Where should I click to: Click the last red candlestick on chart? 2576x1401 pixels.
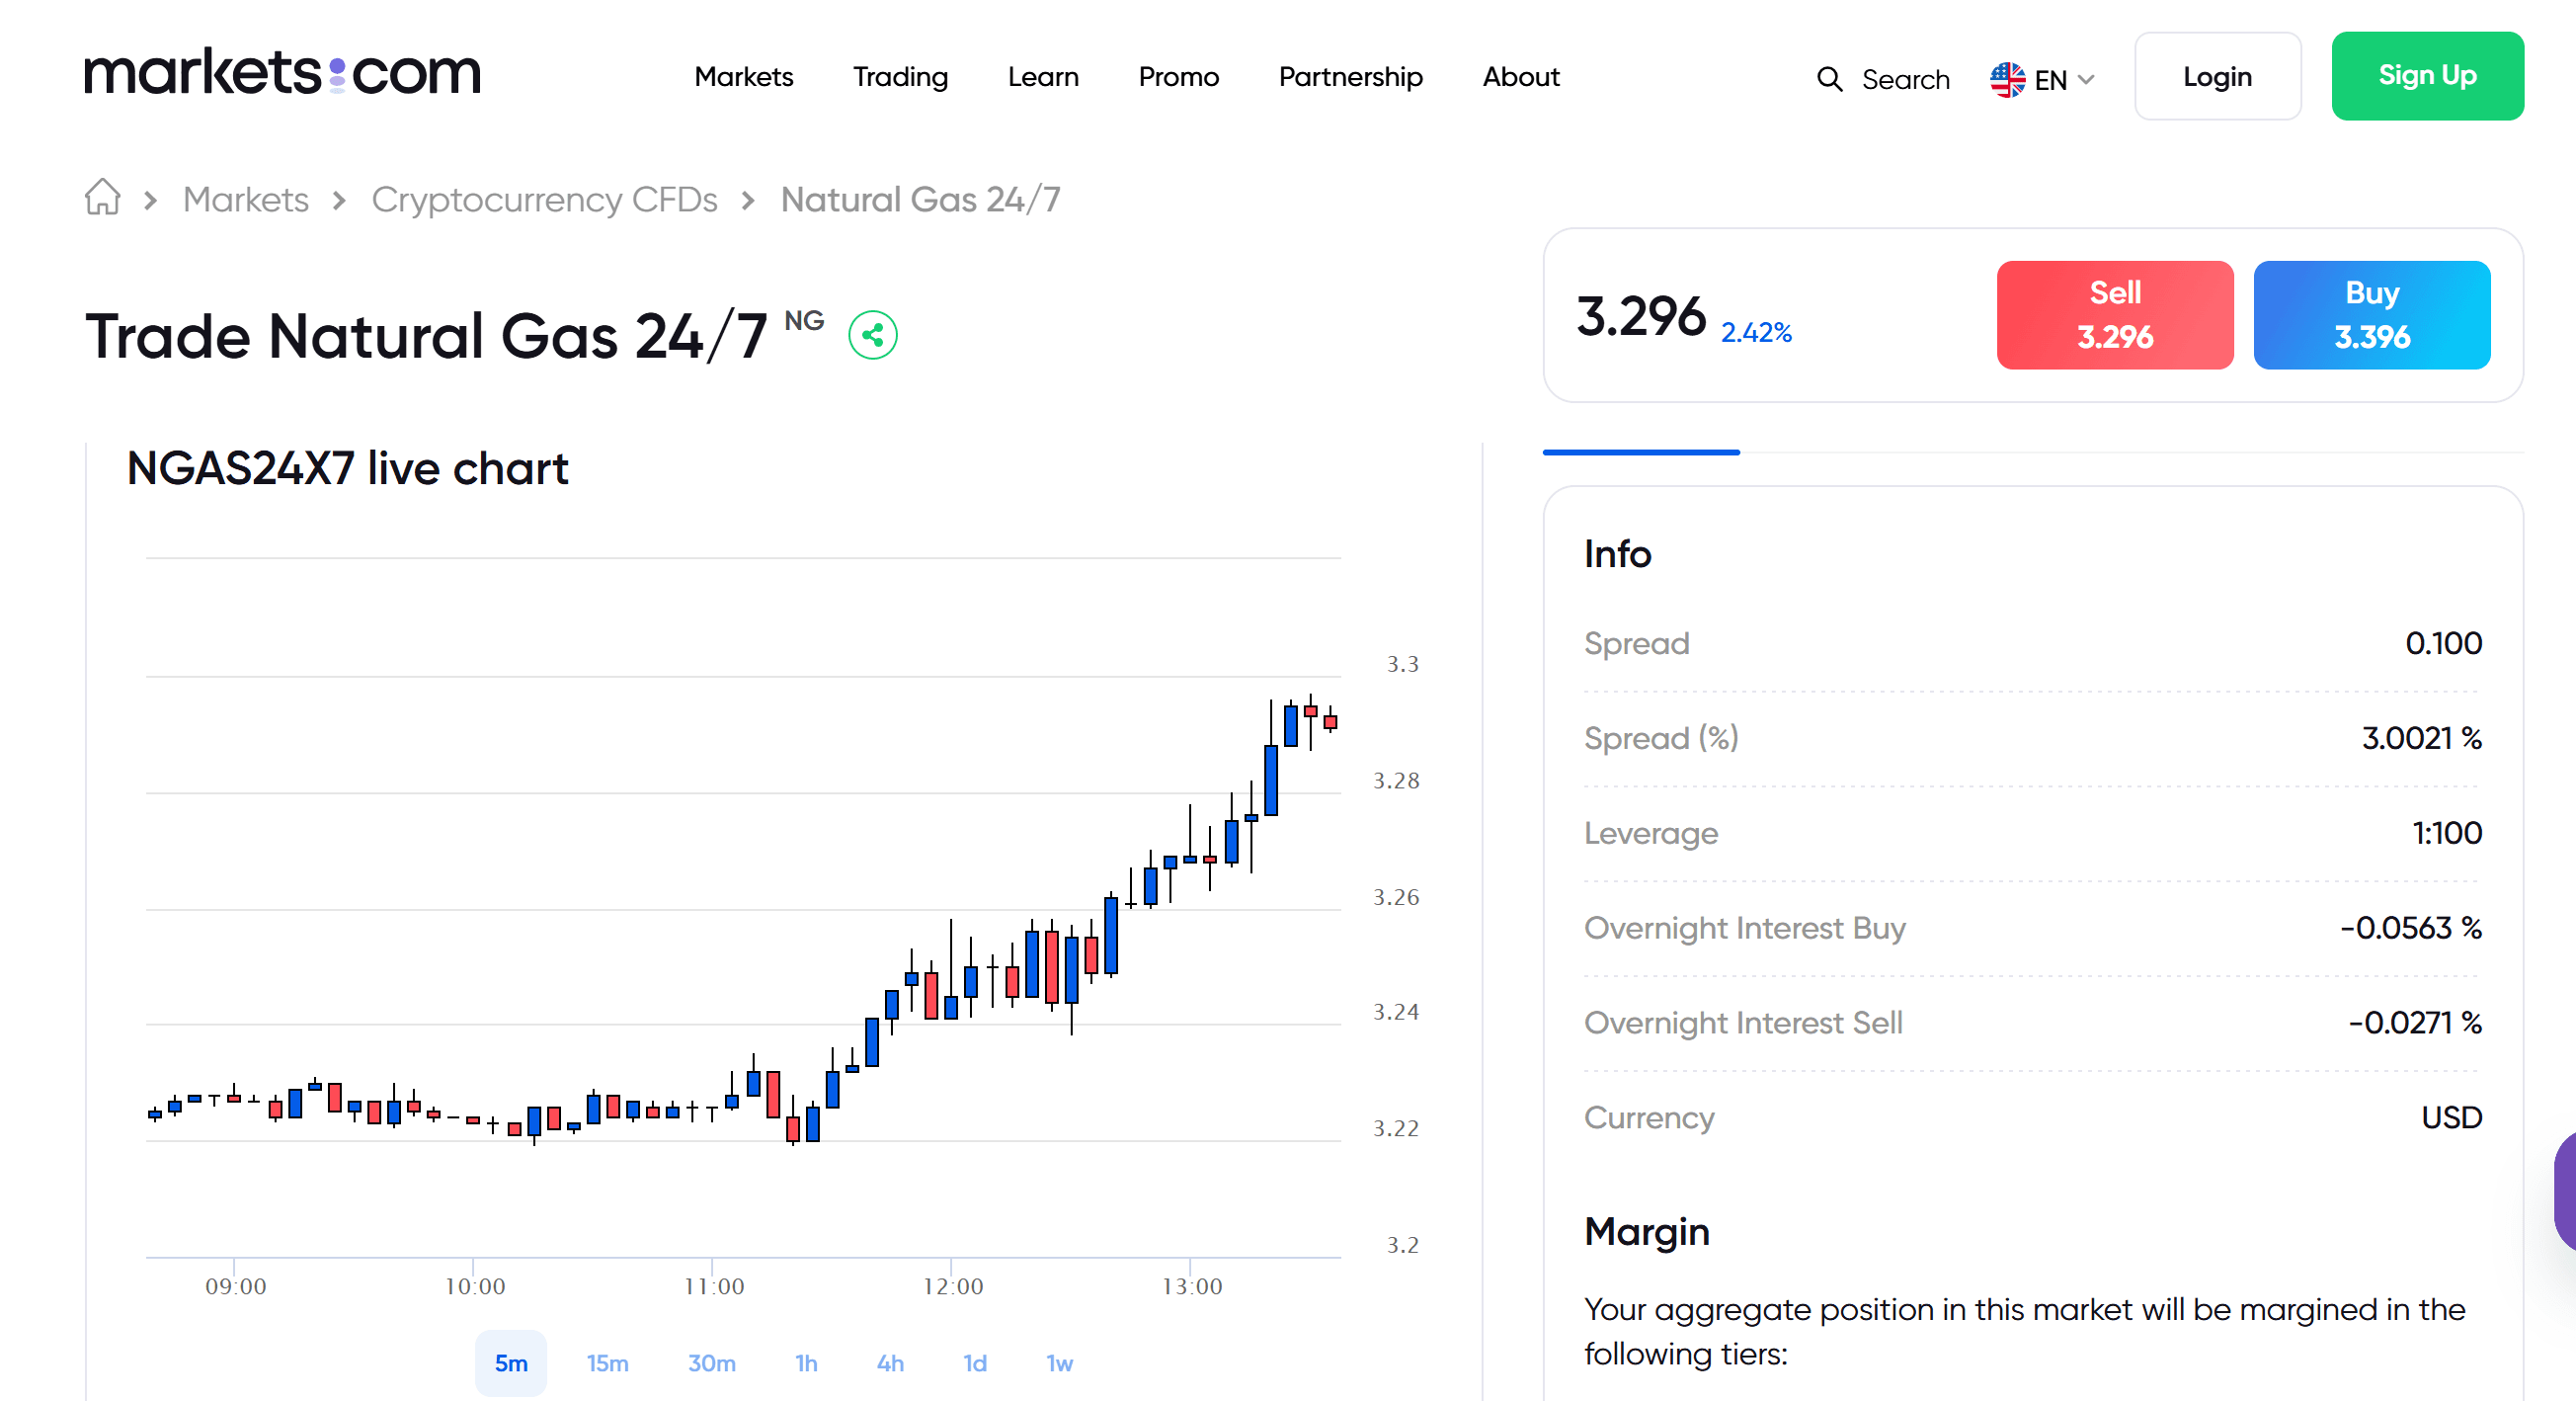[x=1330, y=721]
